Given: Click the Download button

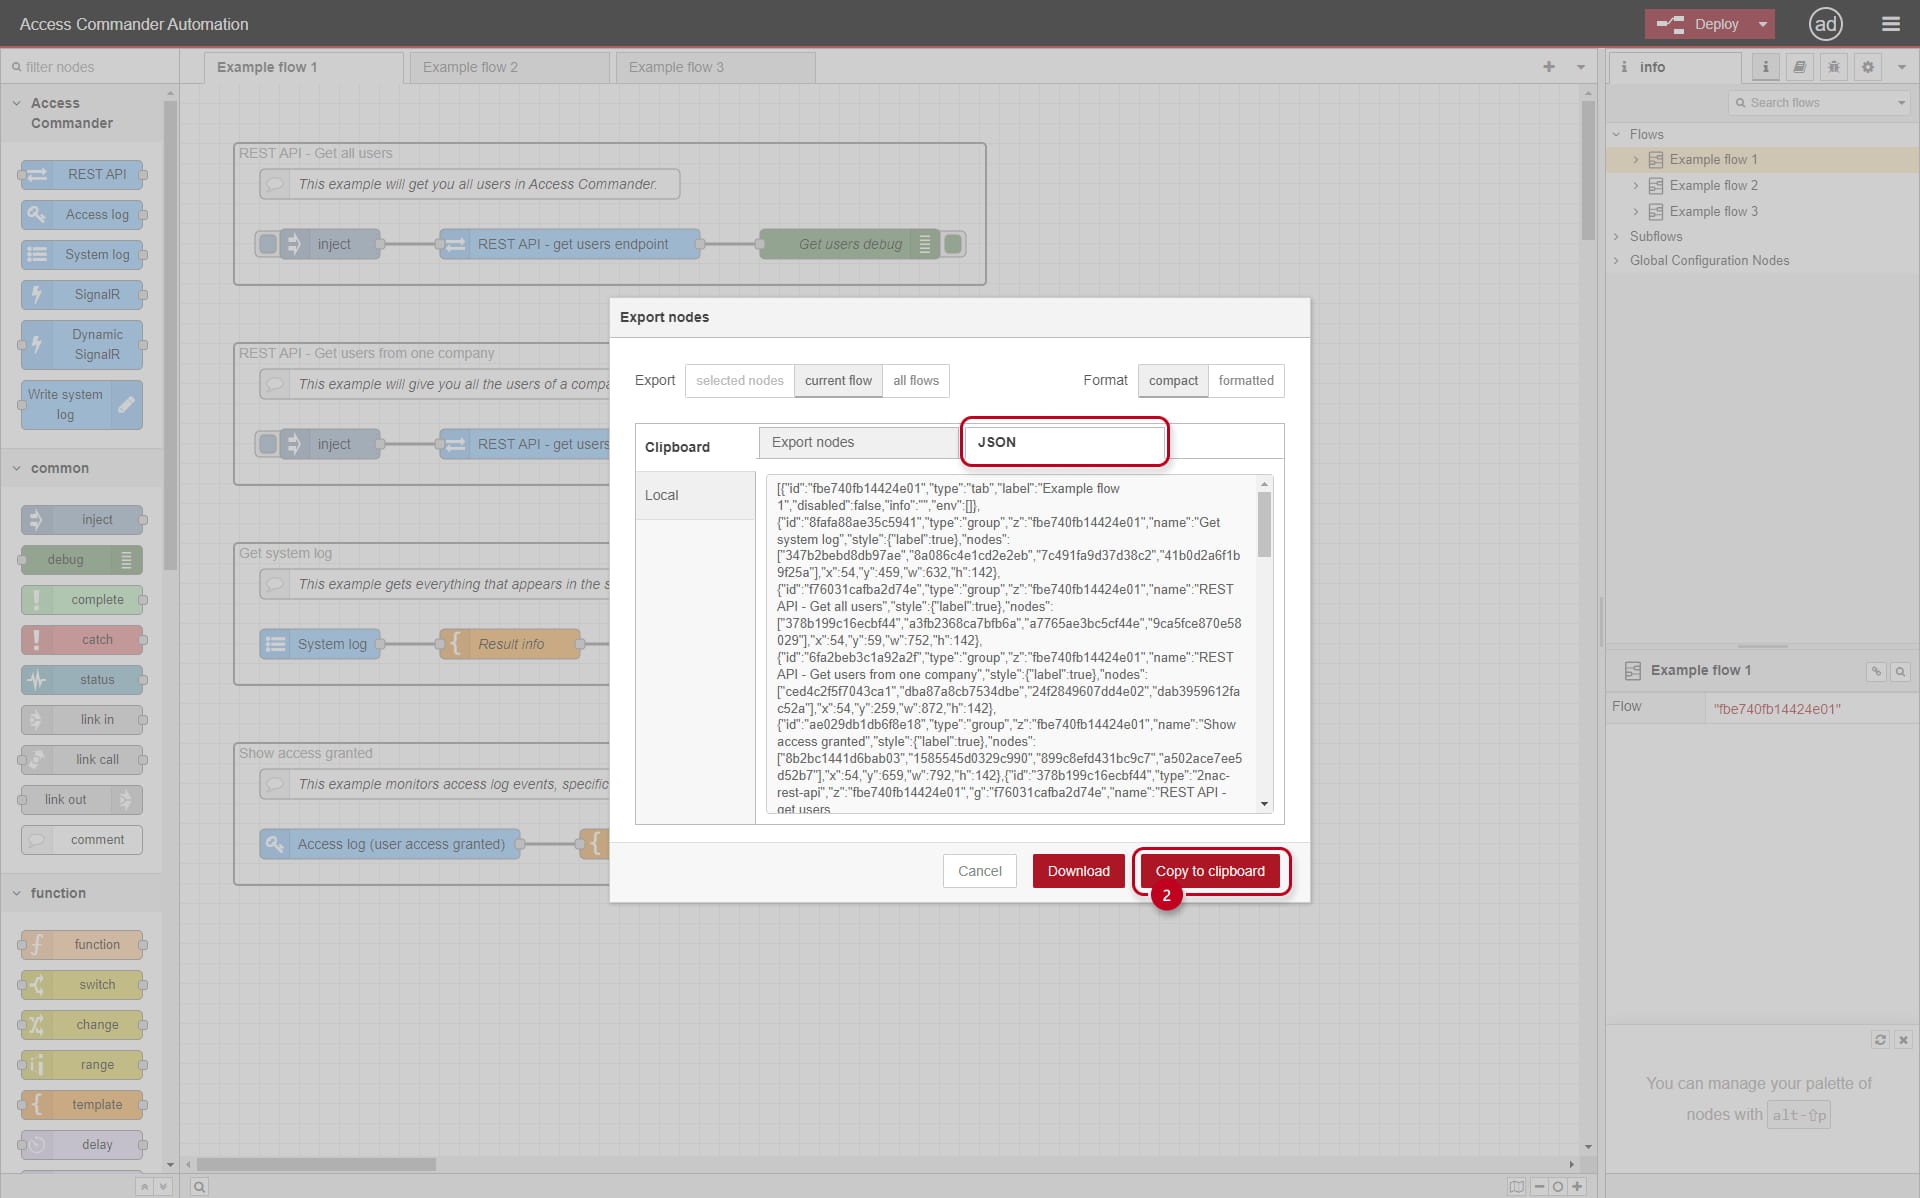Looking at the screenshot, I should [1078, 871].
